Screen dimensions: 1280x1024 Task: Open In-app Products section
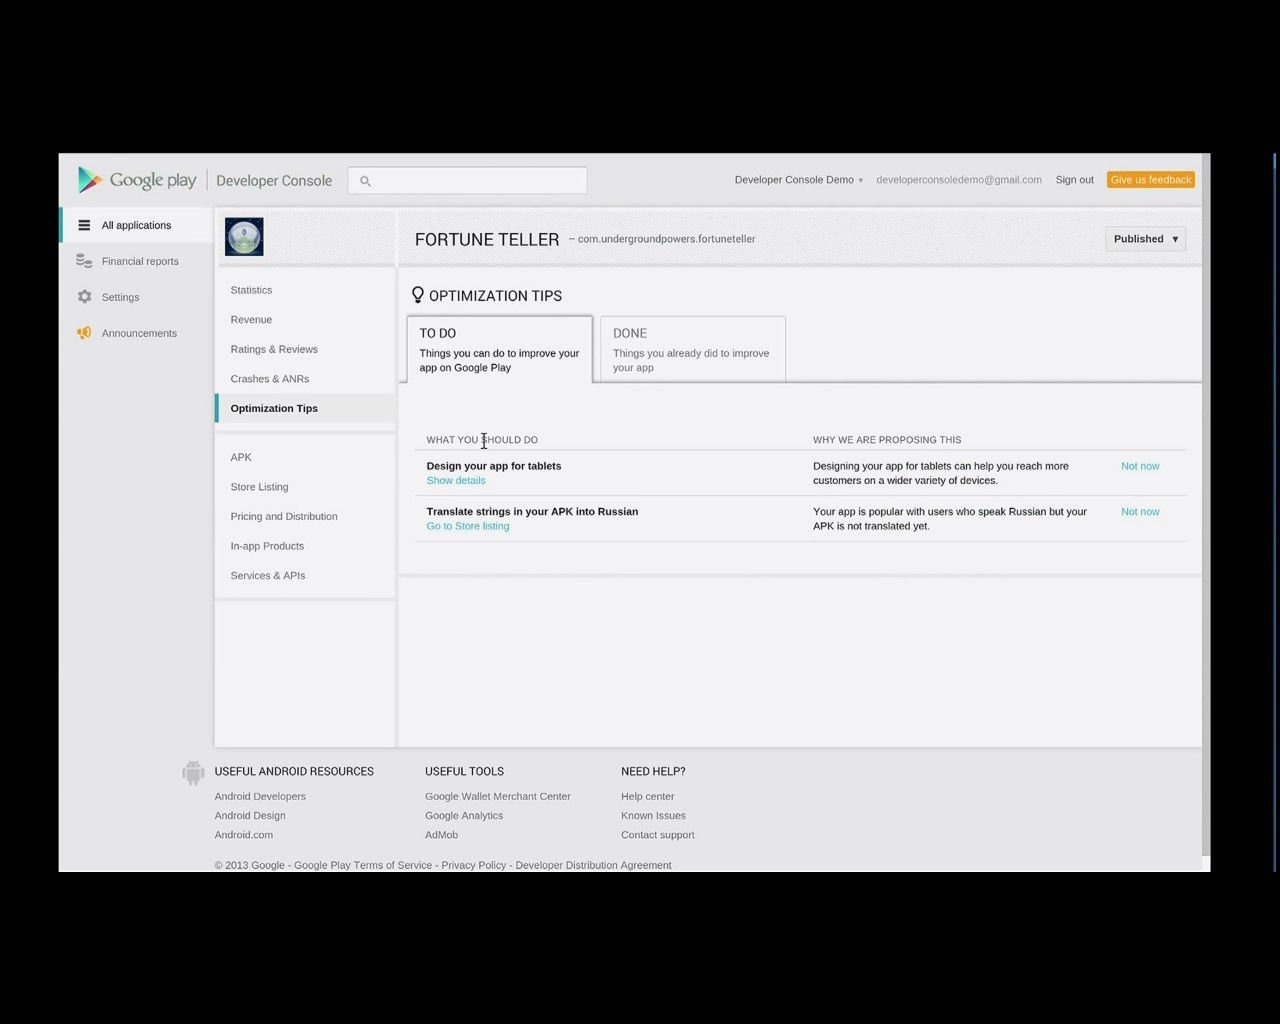[x=267, y=546]
